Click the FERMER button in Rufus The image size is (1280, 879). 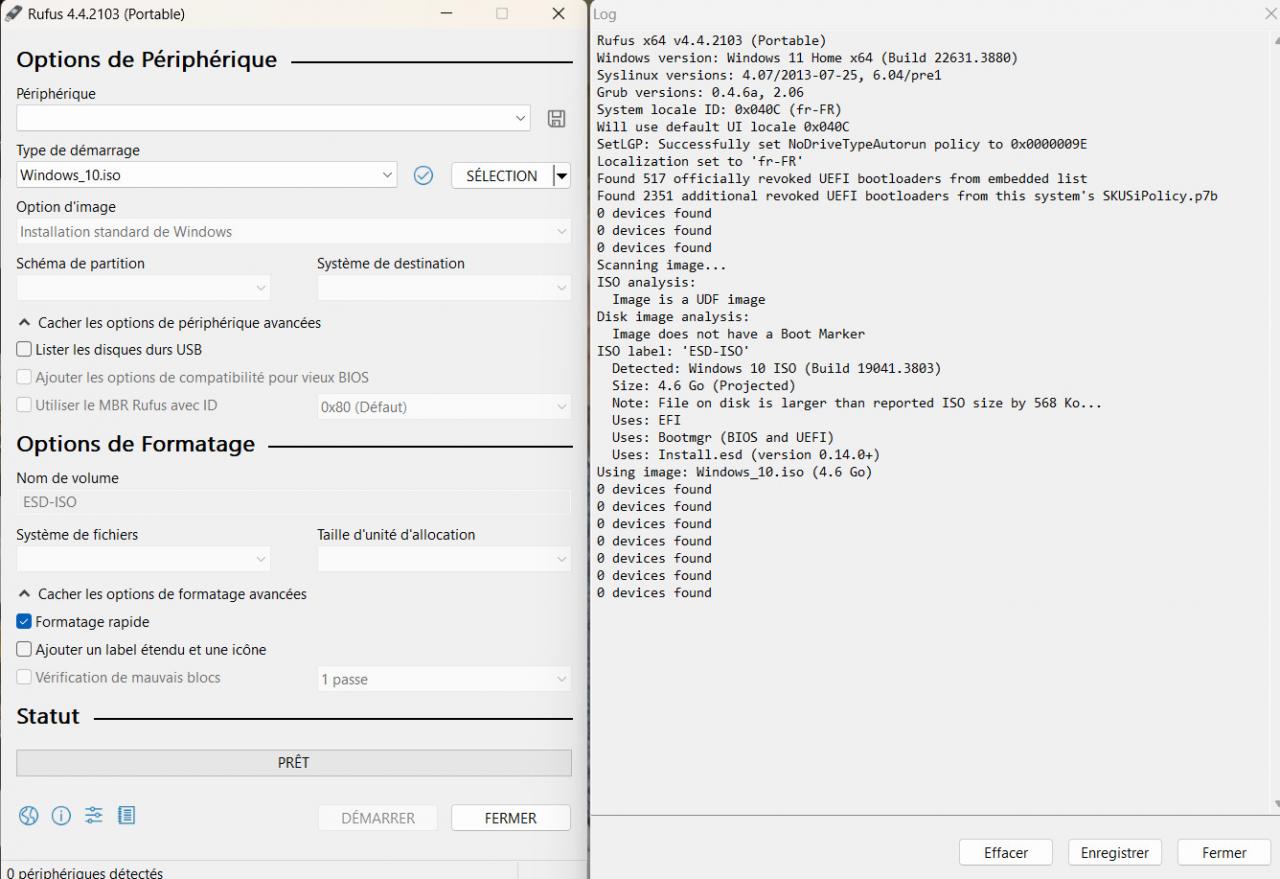click(511, 818)
